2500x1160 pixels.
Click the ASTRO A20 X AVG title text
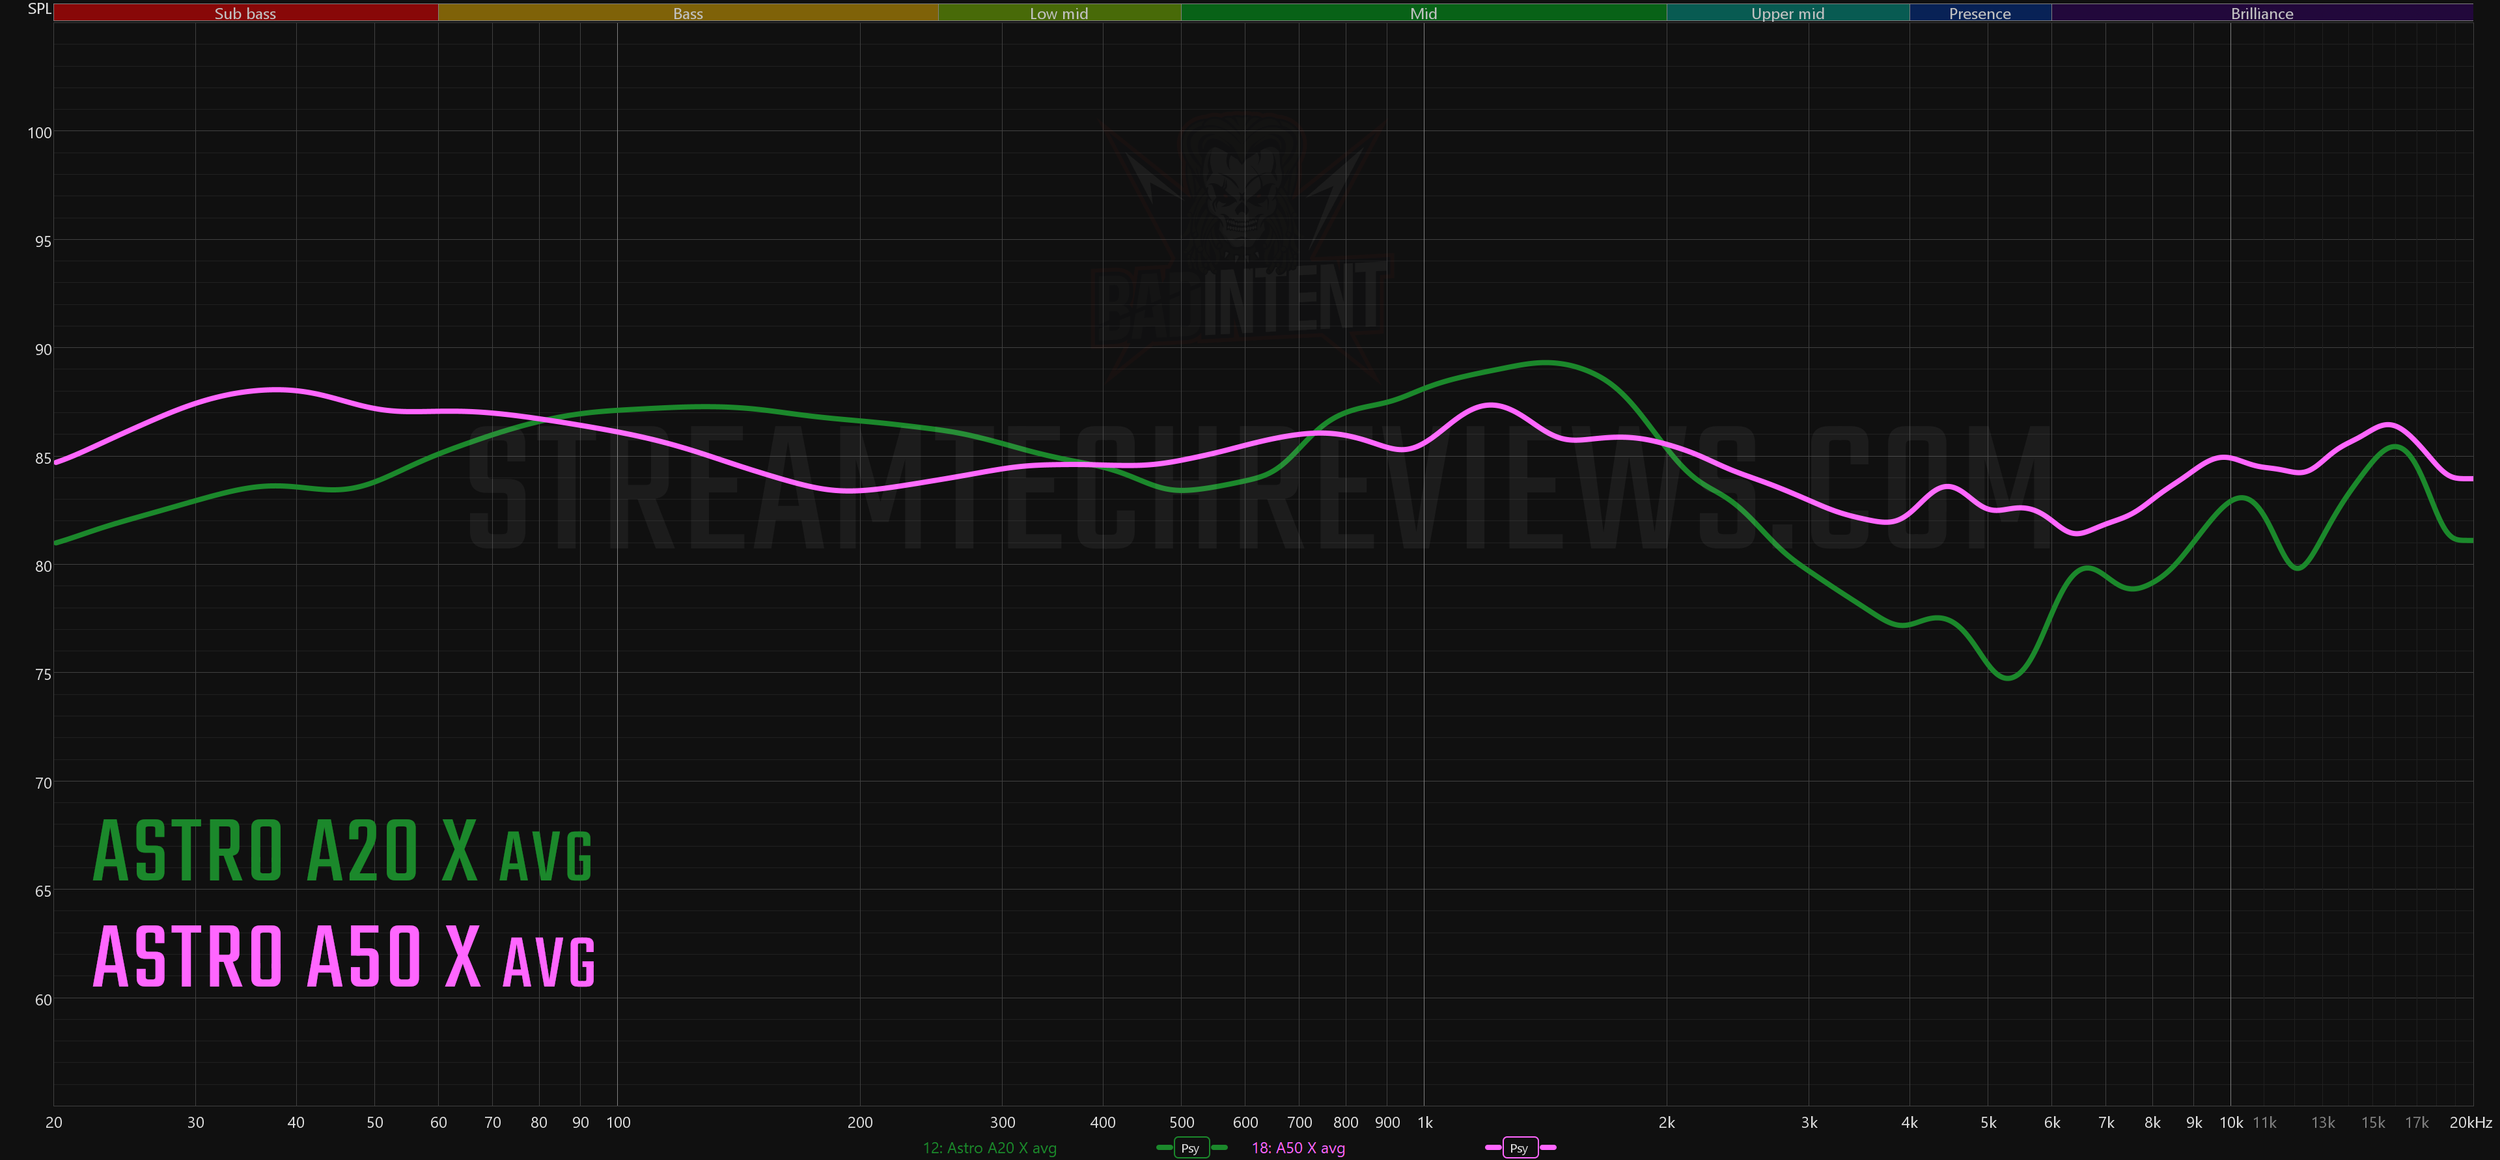point(343,852)
